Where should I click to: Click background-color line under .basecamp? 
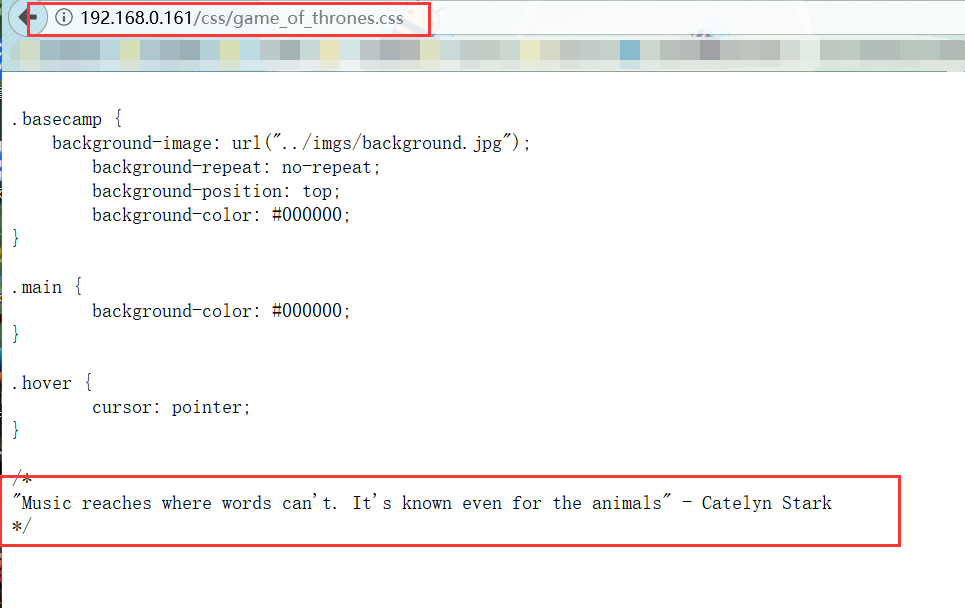coord(221,215)
